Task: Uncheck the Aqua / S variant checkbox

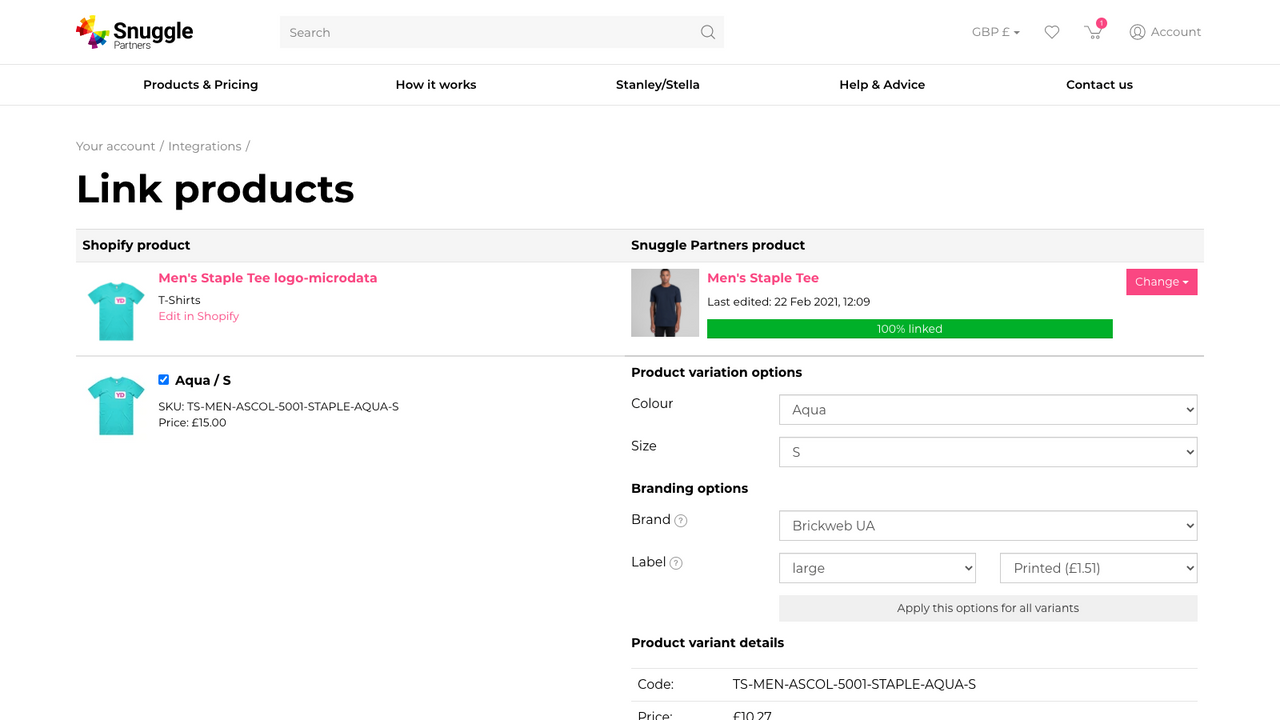Action: [163, 379]
